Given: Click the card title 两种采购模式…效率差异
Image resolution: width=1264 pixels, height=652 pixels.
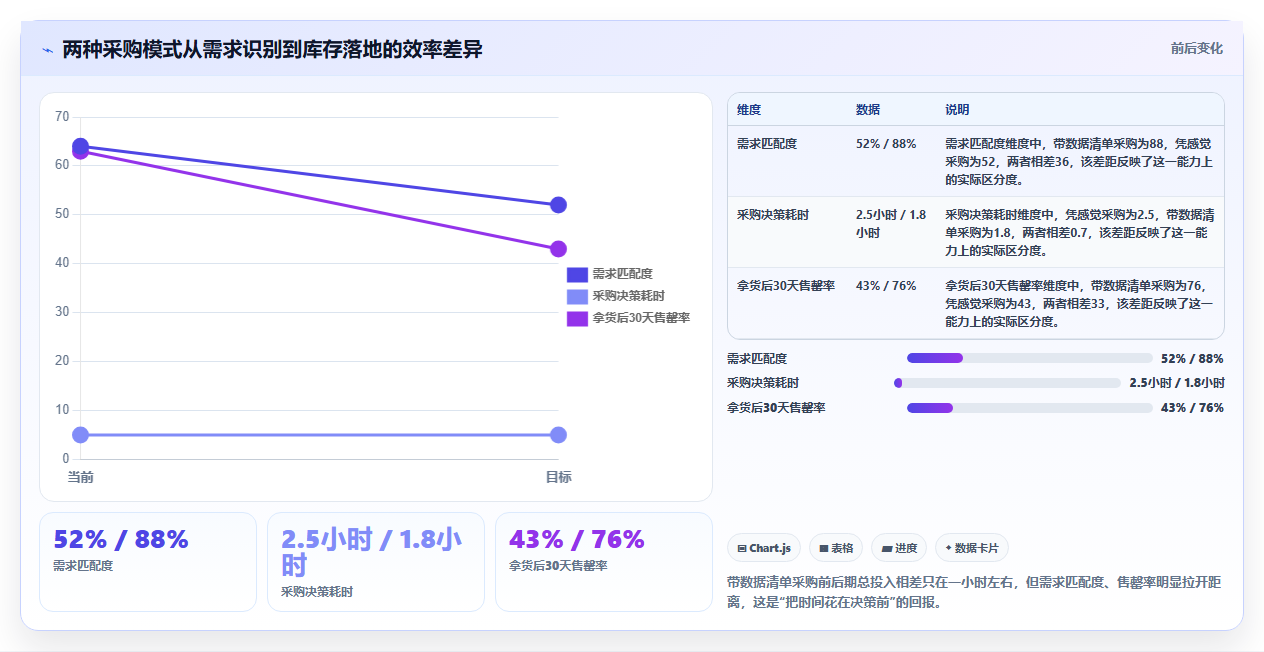Looking at the screenshot, I should [x=272, y=49].
